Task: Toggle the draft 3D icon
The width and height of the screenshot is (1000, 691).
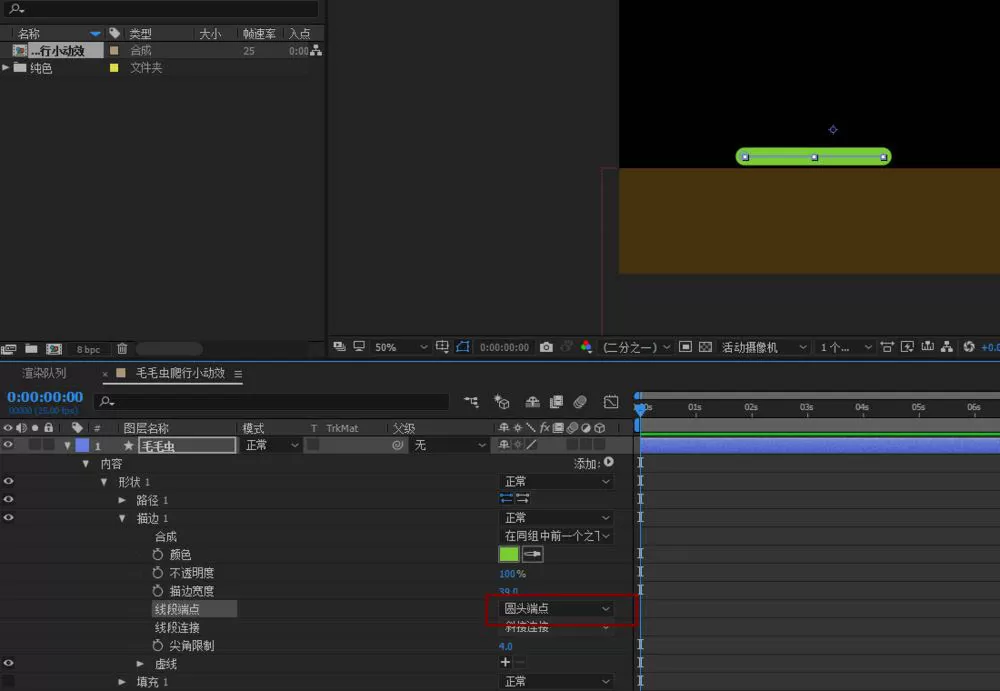Action: pos(502,401)
